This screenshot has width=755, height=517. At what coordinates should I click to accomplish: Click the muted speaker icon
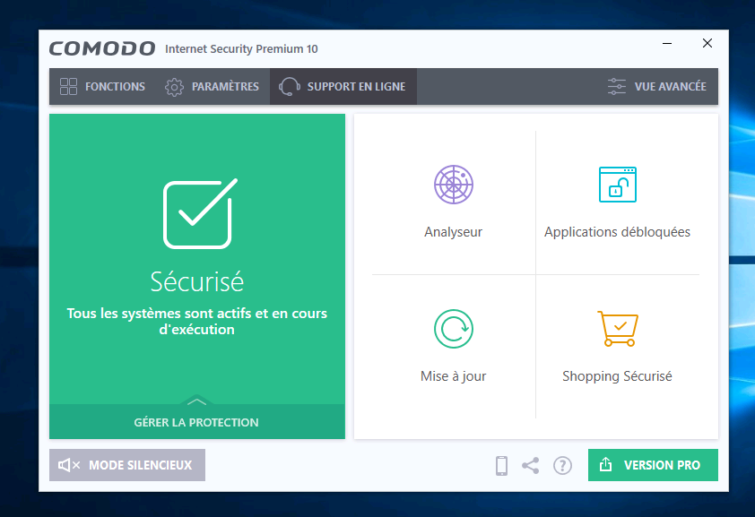coord(69,465)
